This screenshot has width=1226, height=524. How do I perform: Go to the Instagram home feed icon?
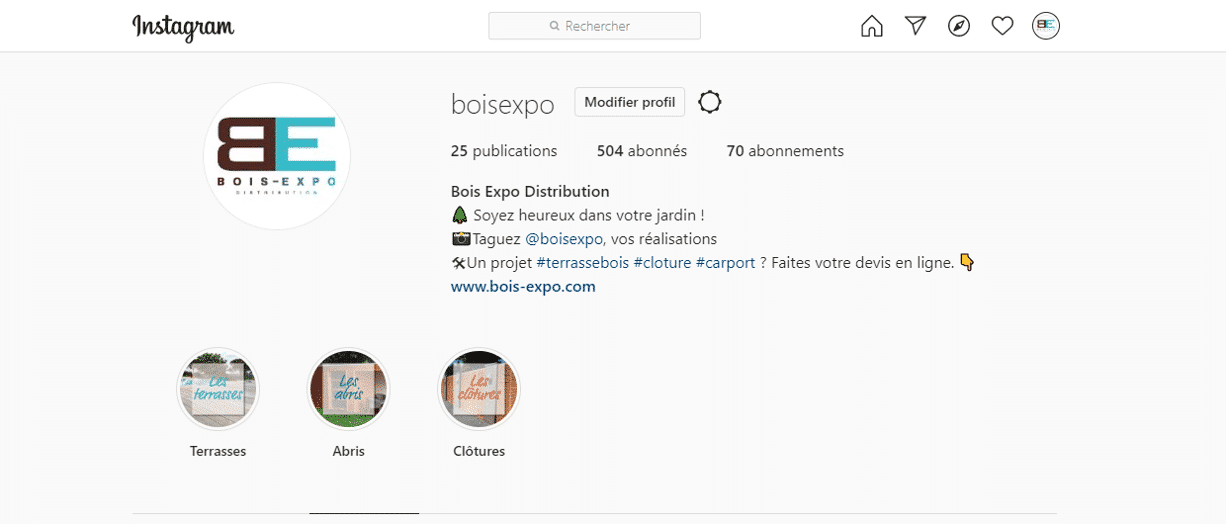click(872, 26)
